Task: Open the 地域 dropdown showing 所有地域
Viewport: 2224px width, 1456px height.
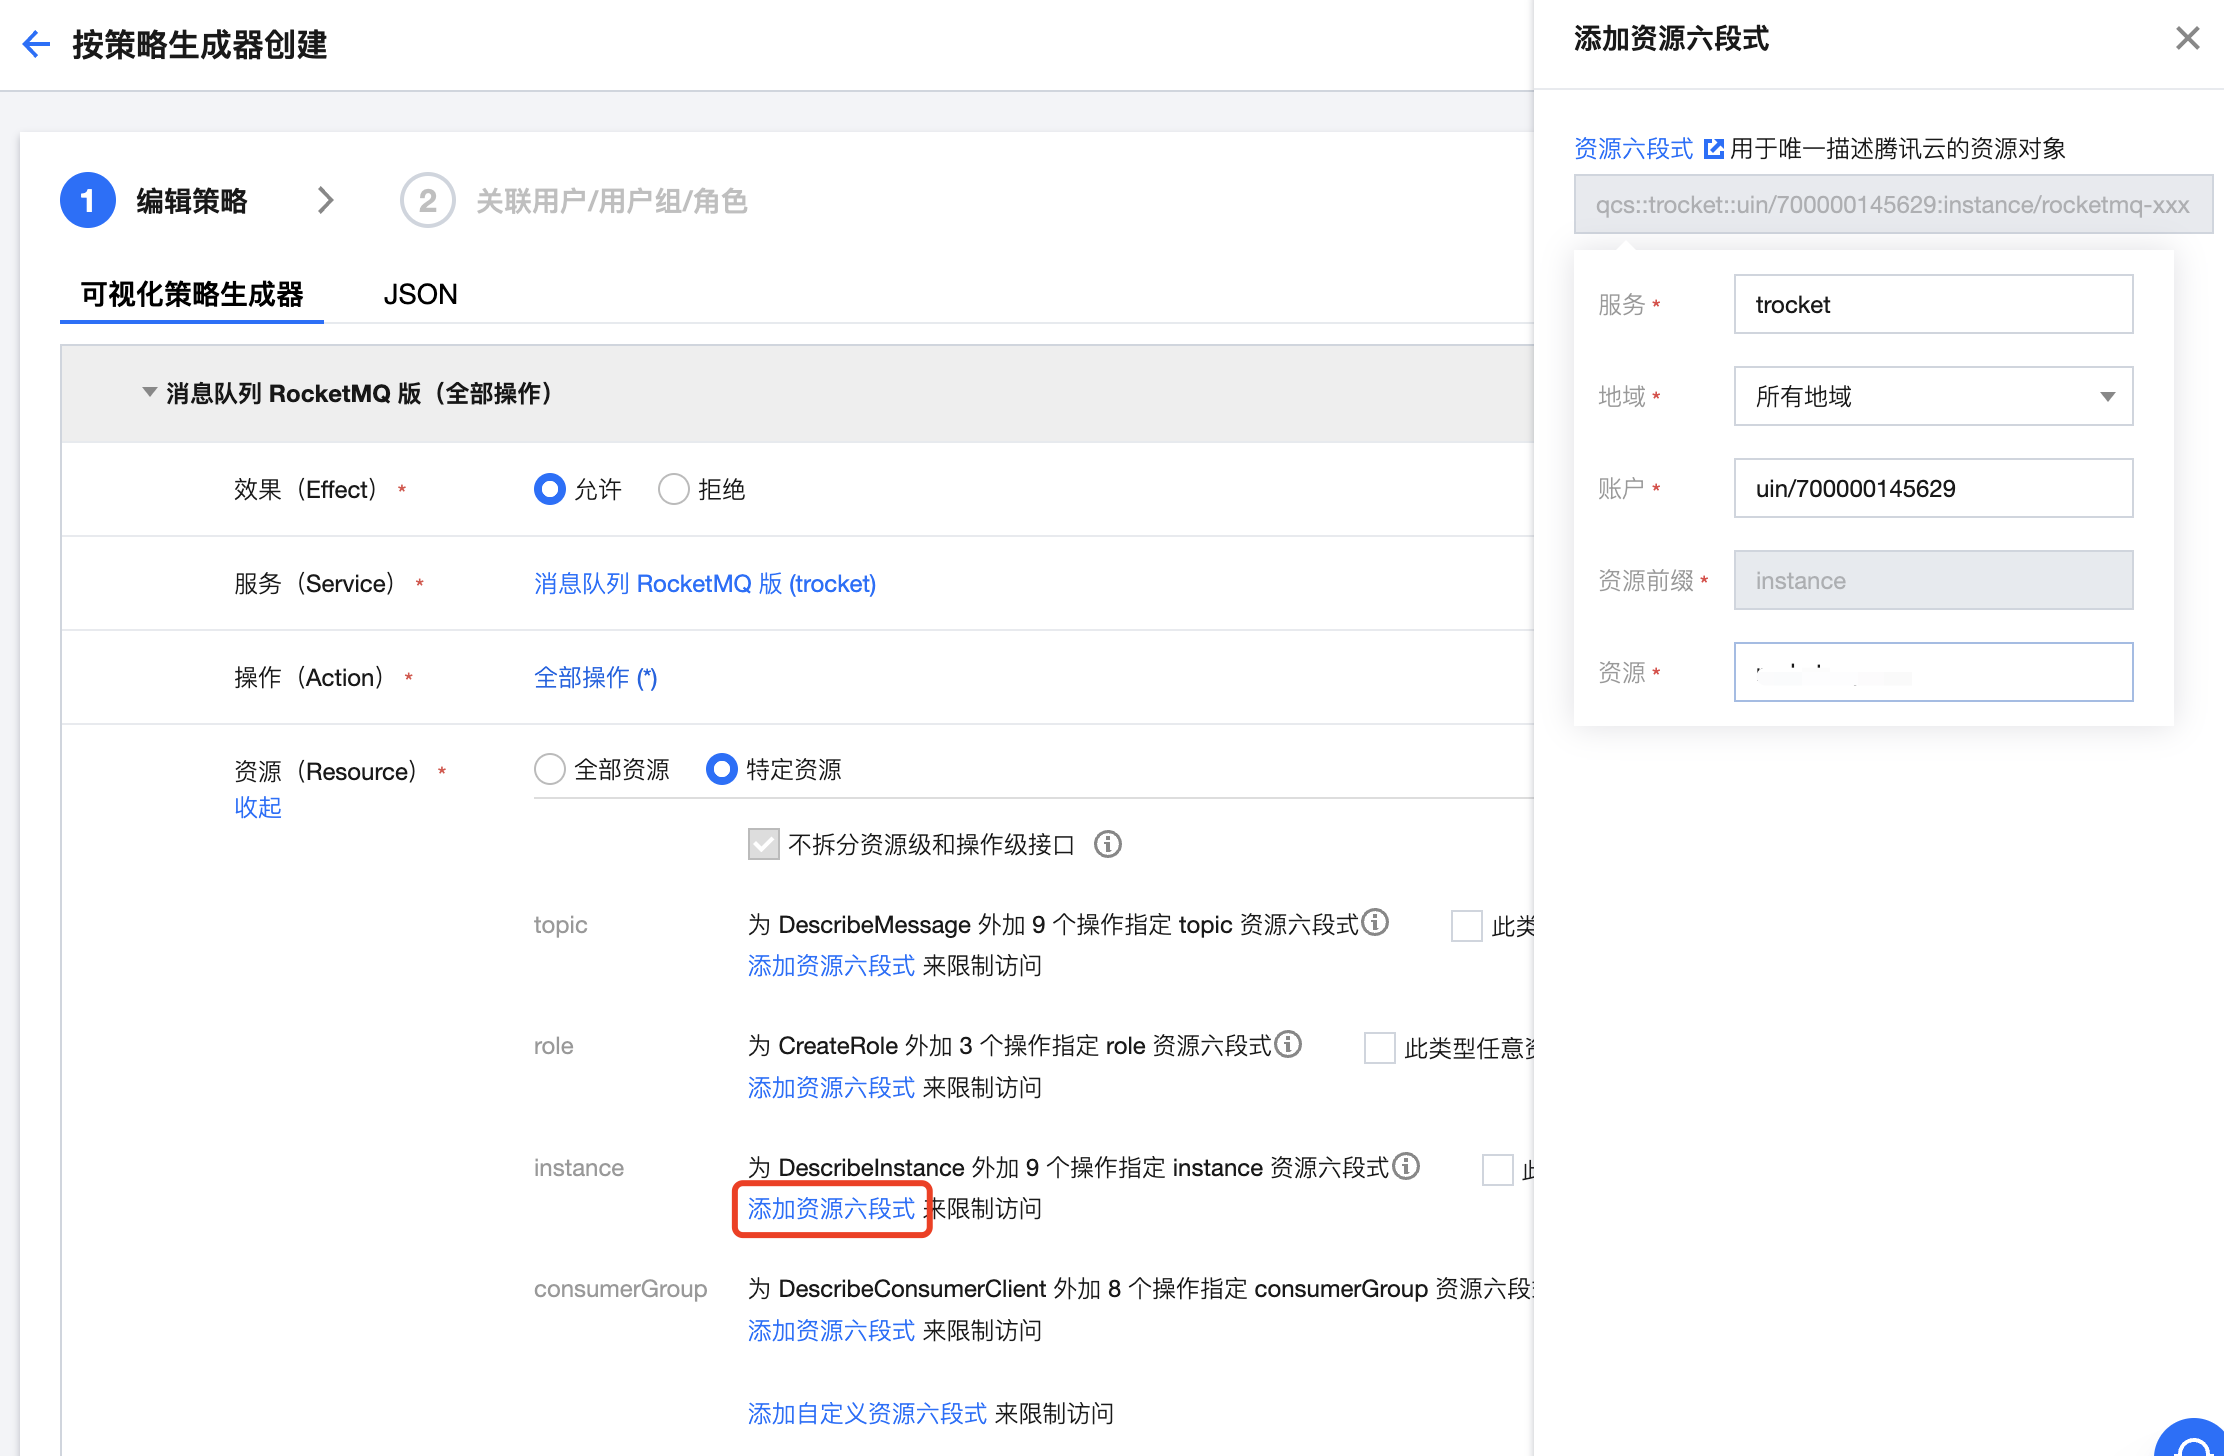Action: 1933,396
